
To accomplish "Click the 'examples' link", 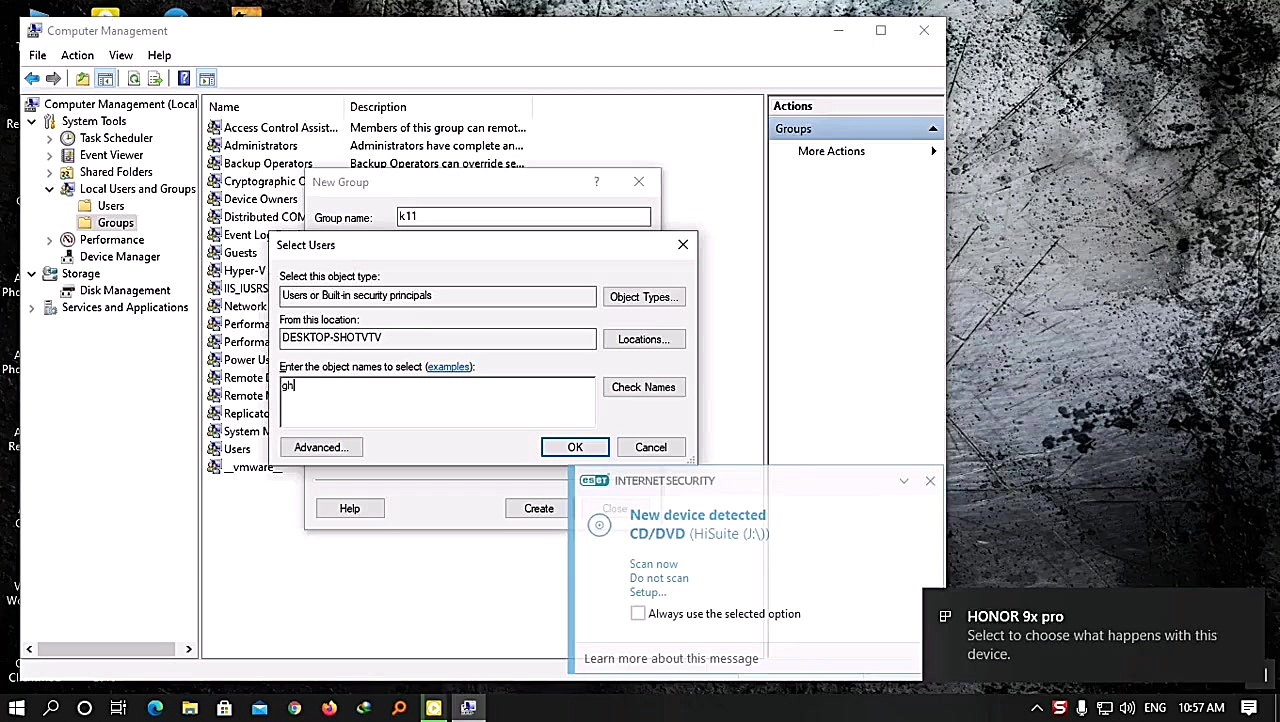I will point(448,367).
